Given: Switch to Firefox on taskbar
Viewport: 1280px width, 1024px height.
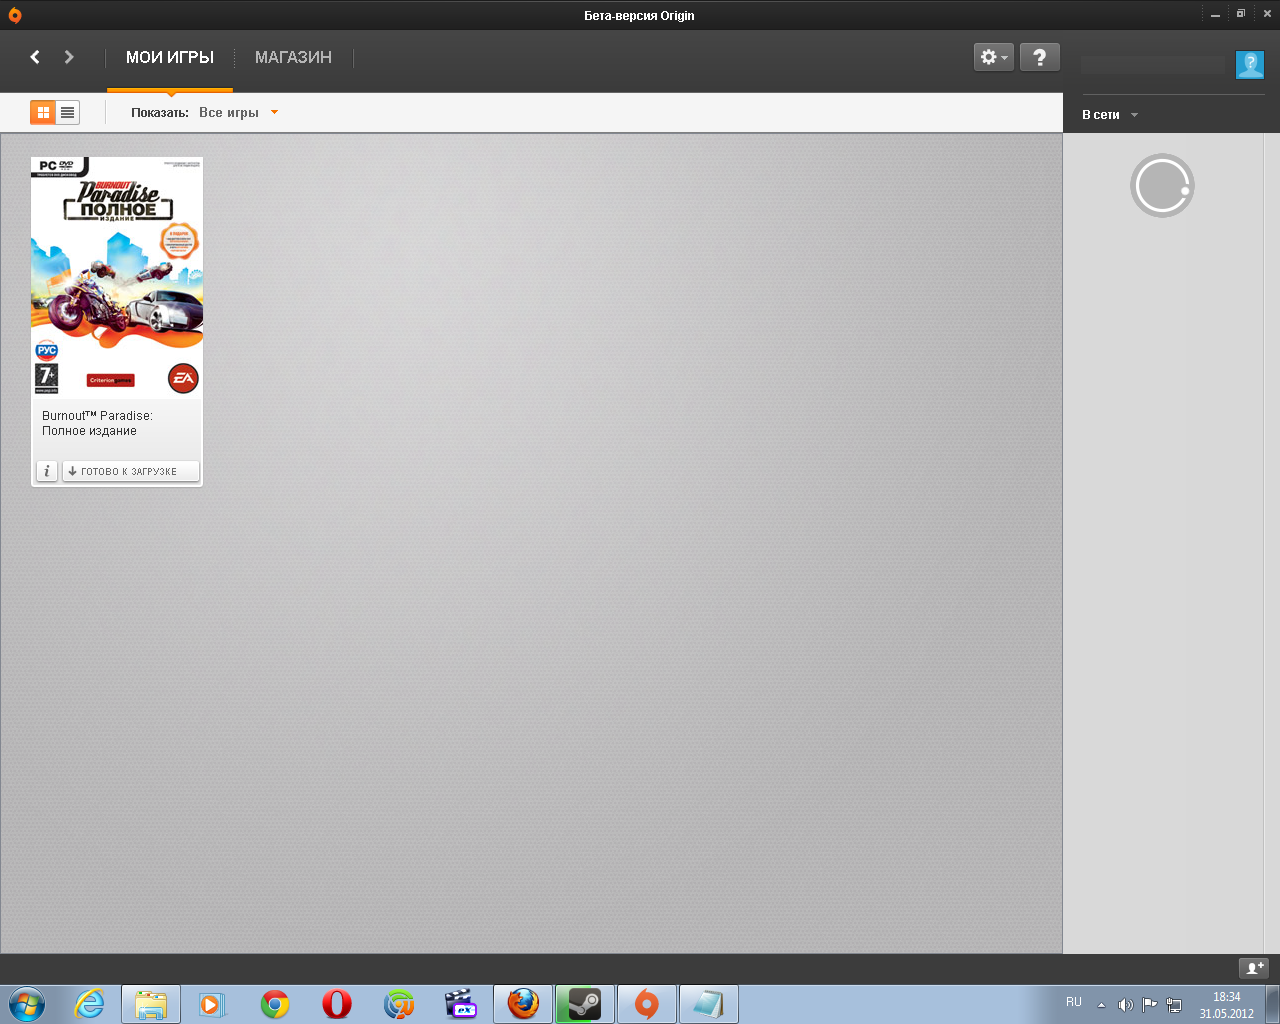Looking at the screenshot, I should 523,1004.
